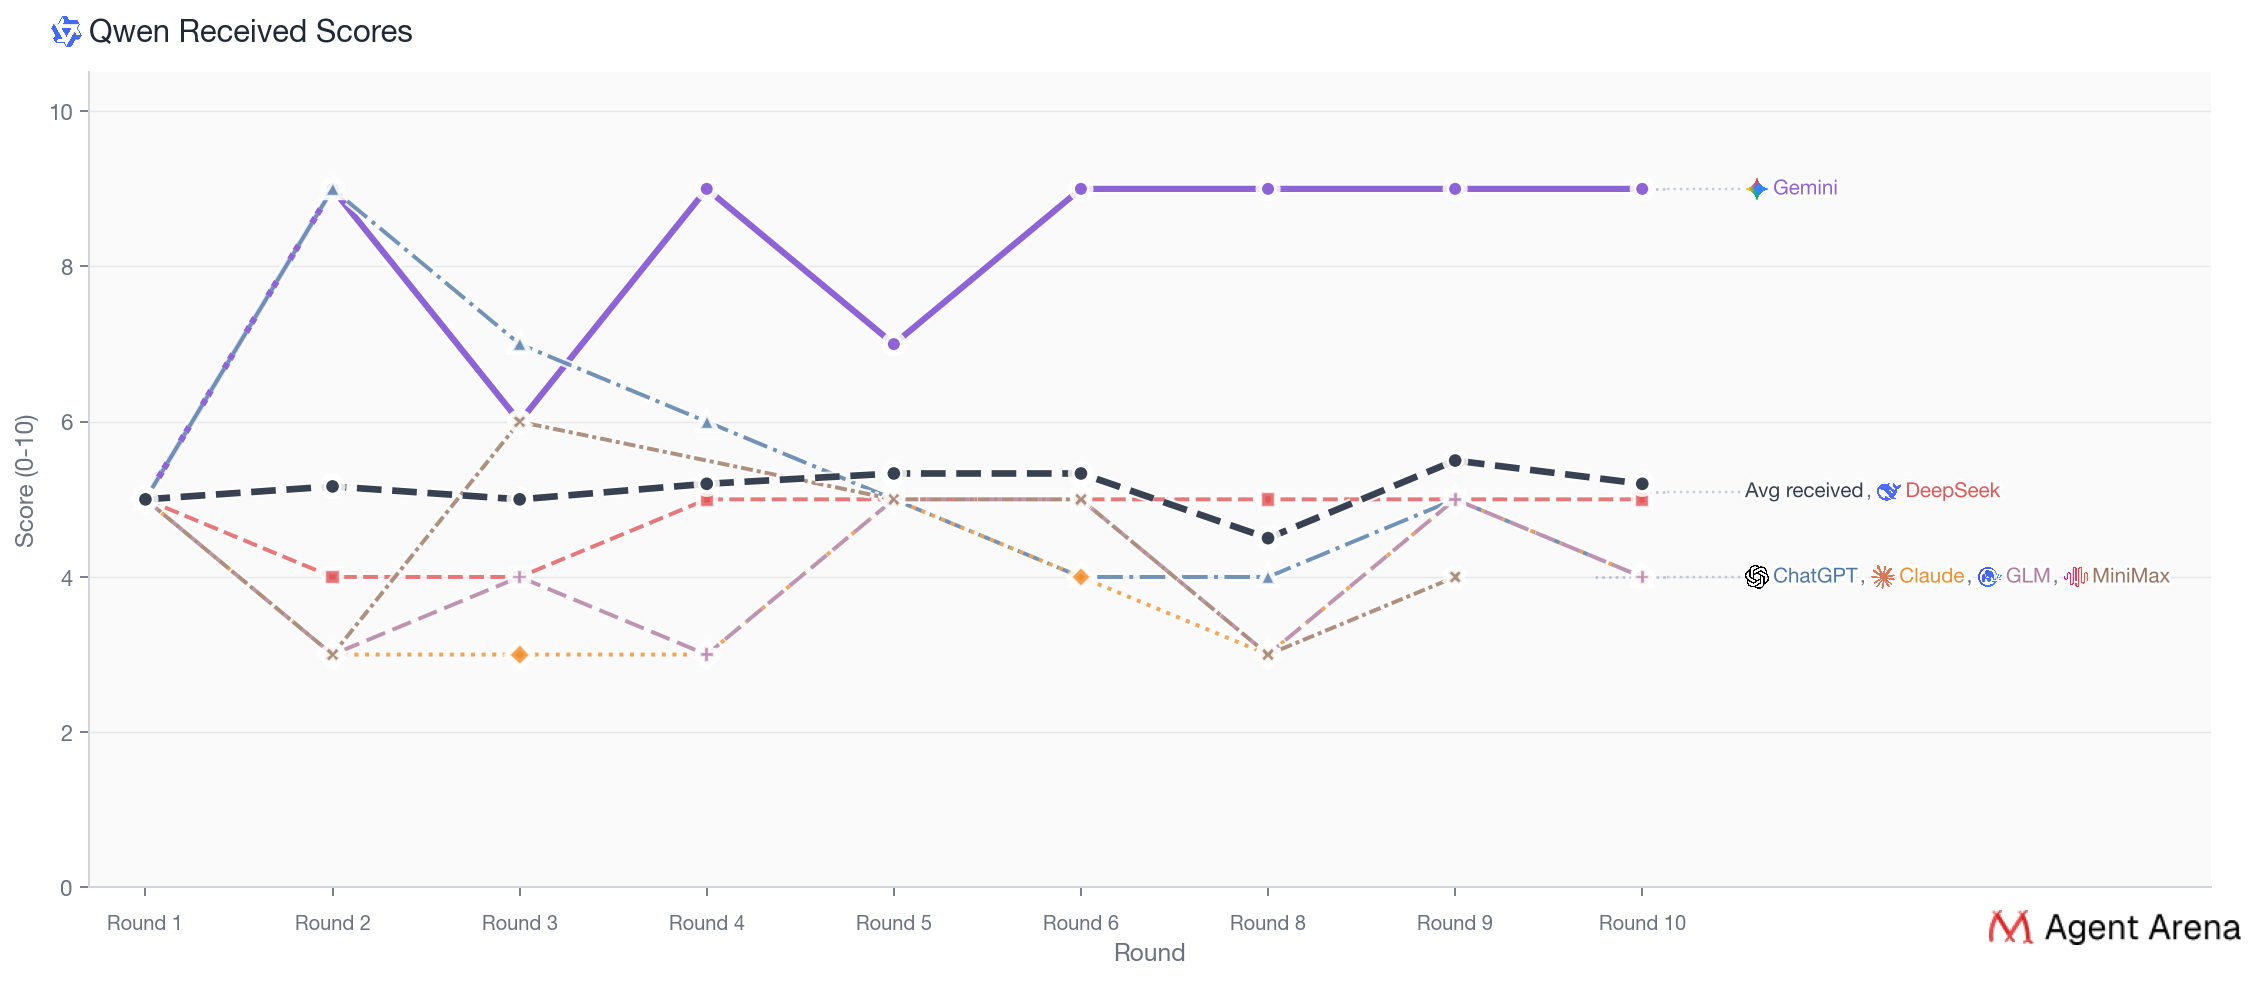Click the Claude starburst icon in the legend
The image size is (2257, 981).
tap(1883, 577)
